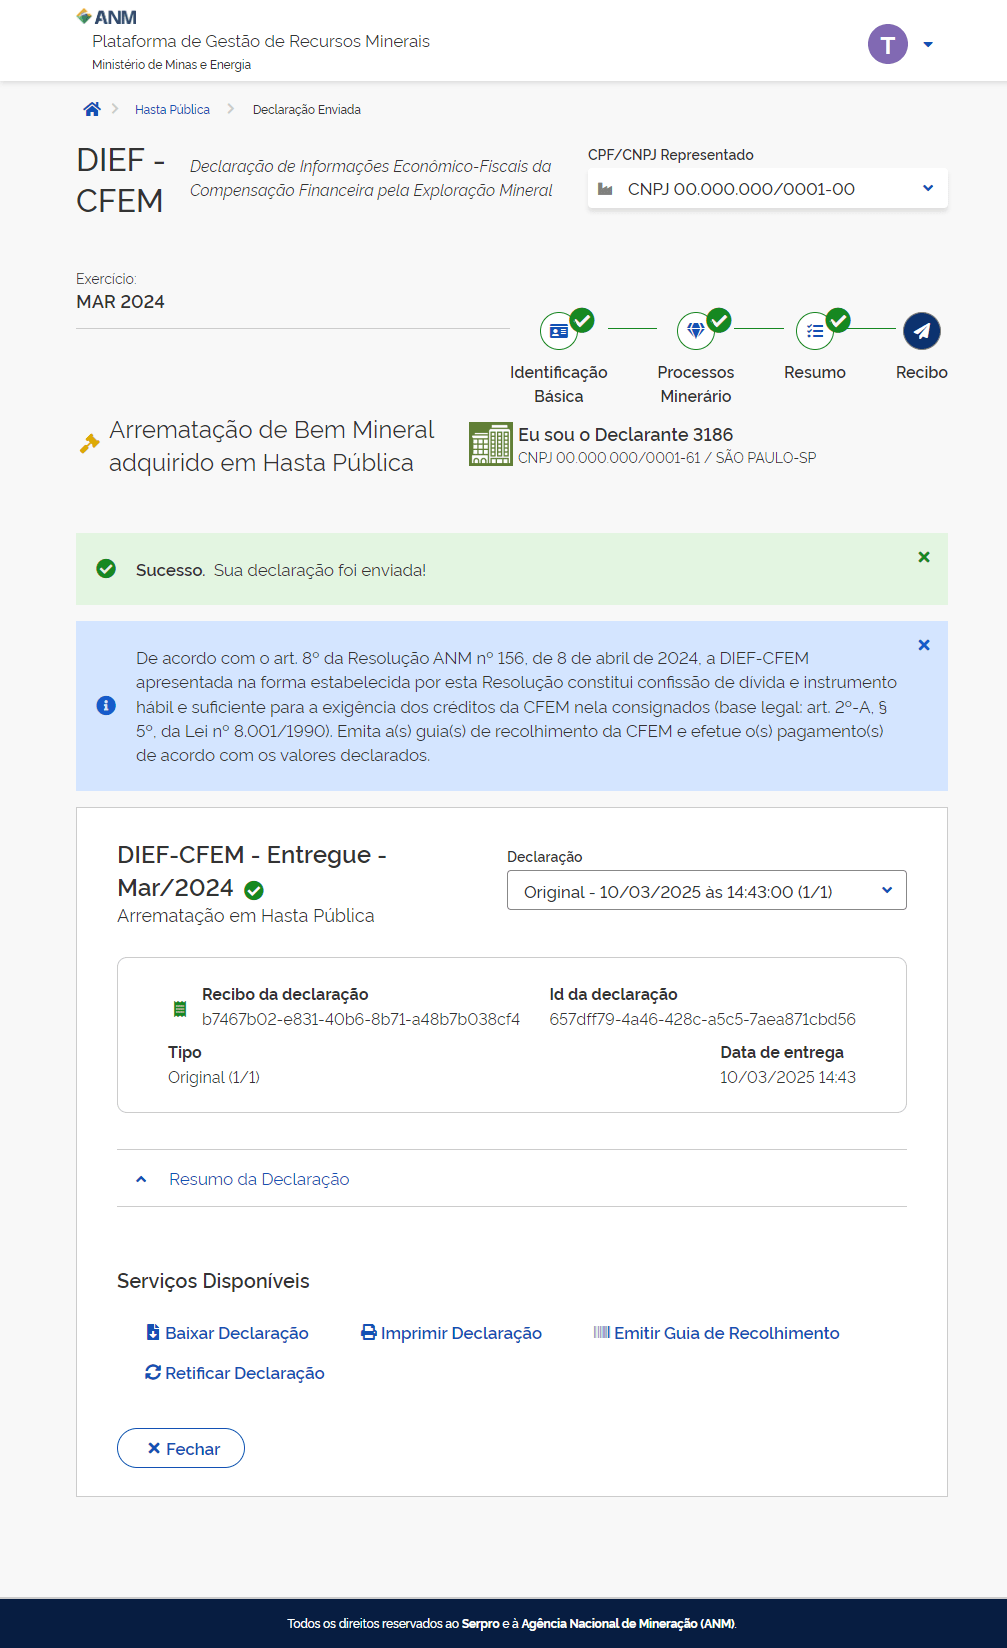Expand the user account menu arrow
This screenshot has width=1007, height=1648.
click(928, 45)
